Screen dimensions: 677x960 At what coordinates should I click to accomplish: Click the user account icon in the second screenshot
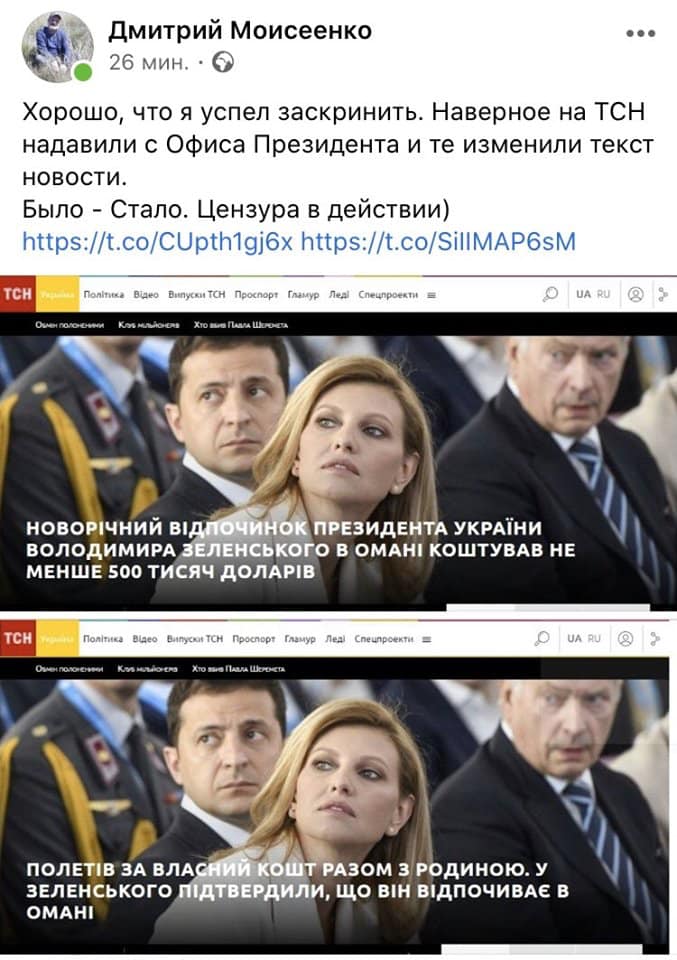tap(625, 639)
